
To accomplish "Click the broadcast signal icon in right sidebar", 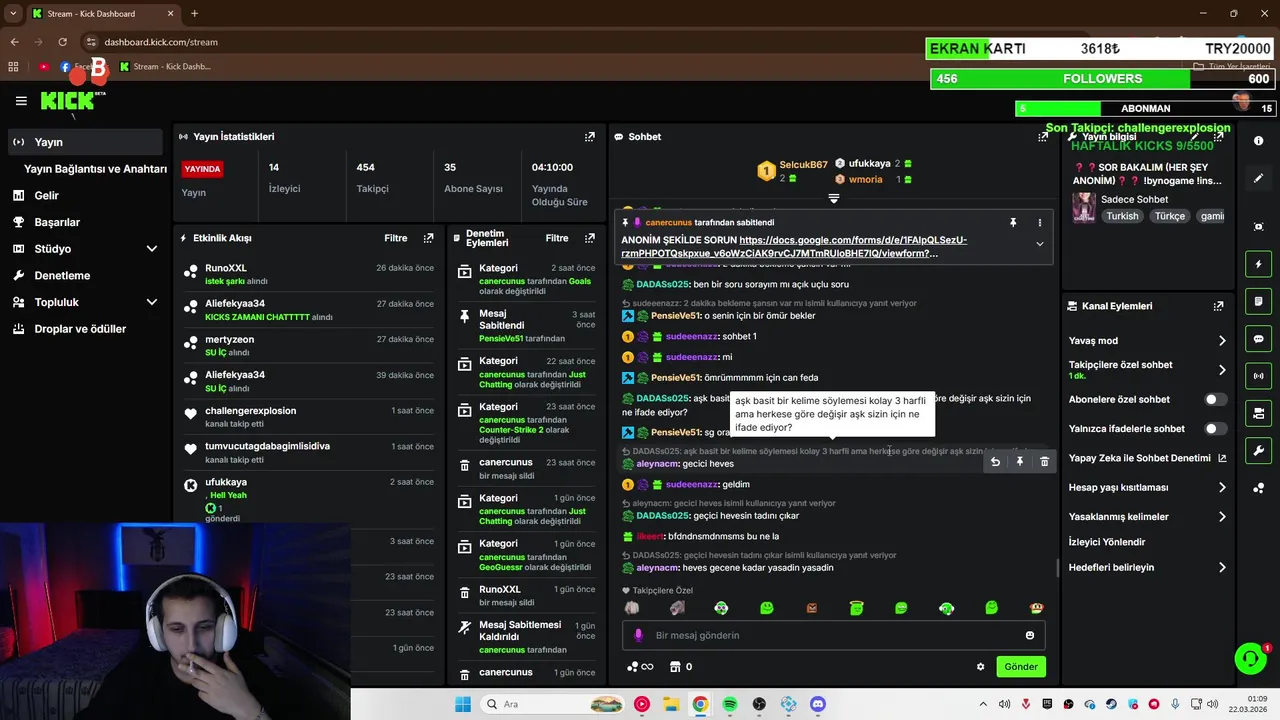I will coord(1258,376).
